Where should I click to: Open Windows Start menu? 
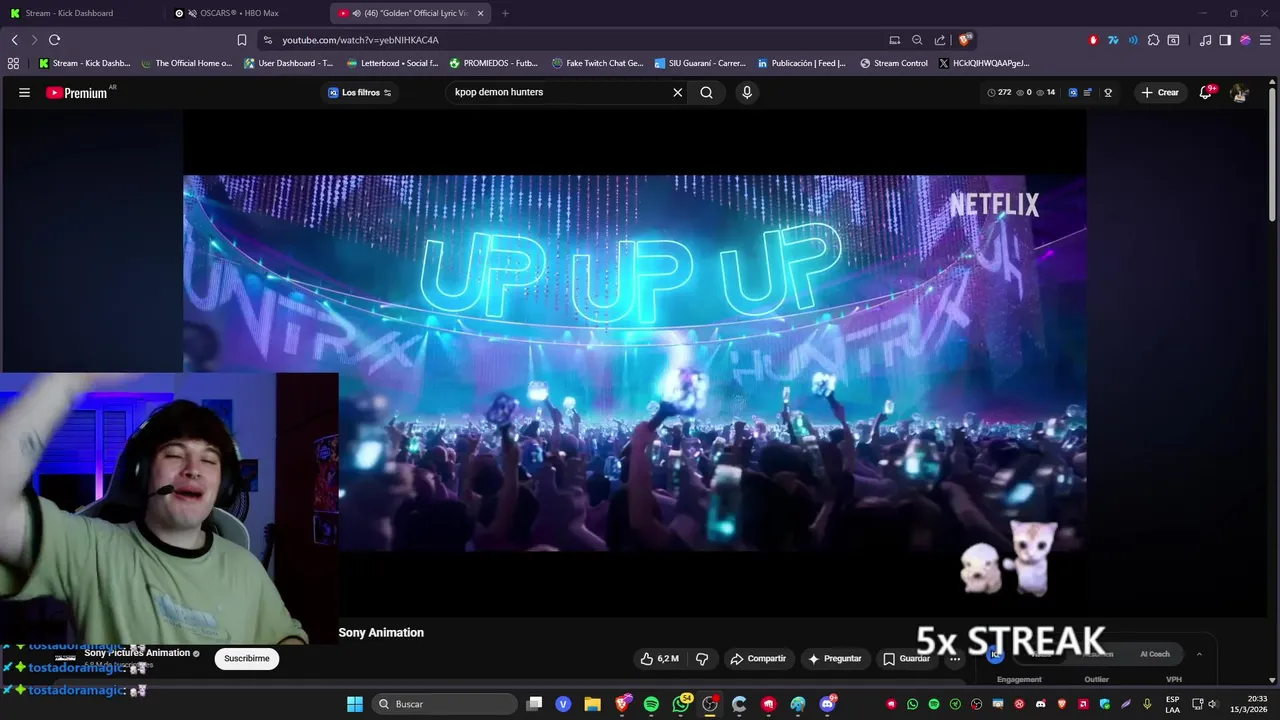tap(354, 704)
